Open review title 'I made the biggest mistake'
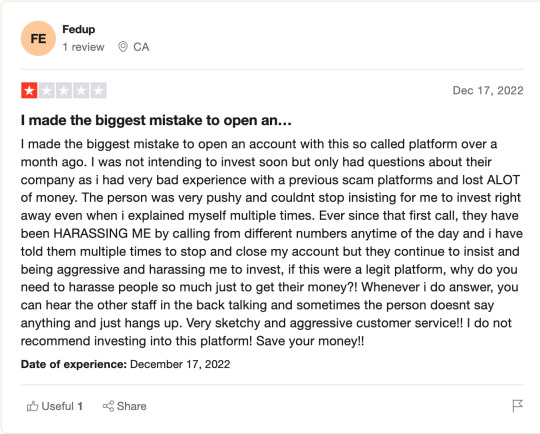 click(156, 120)
